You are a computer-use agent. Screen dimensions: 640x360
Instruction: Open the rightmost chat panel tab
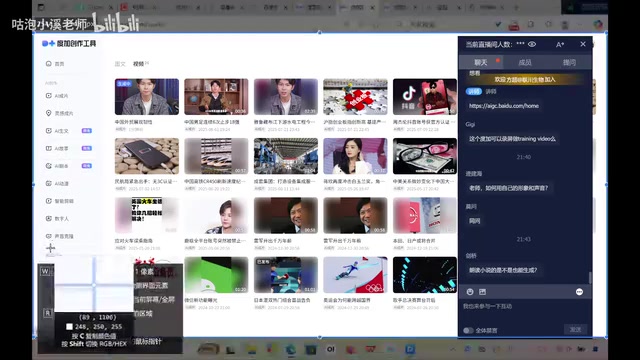point(569,62)
